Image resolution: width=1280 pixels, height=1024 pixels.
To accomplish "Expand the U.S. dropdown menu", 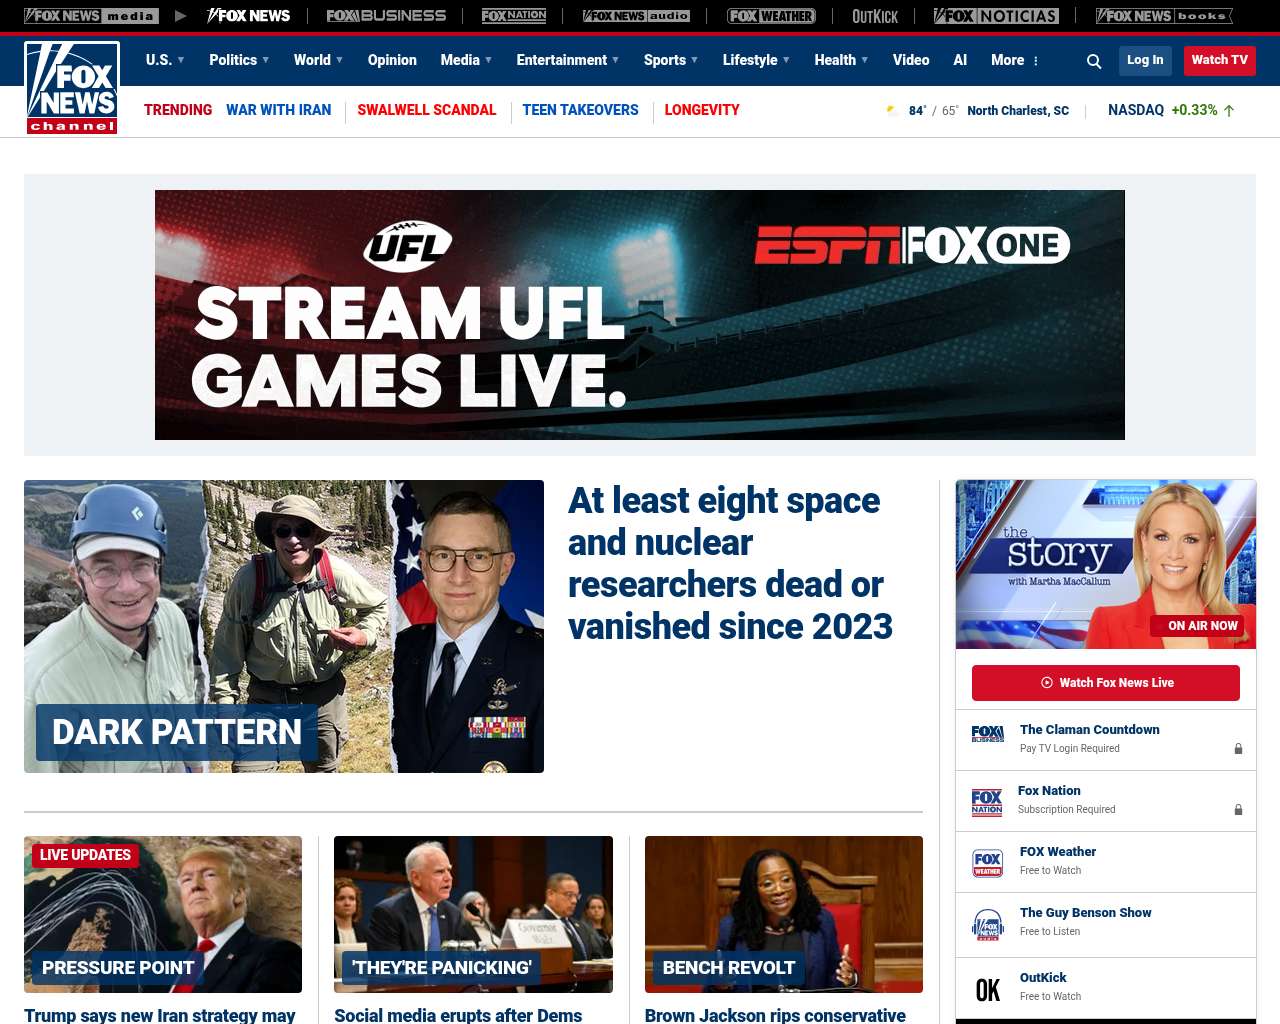I will click(x=165, y=60).
